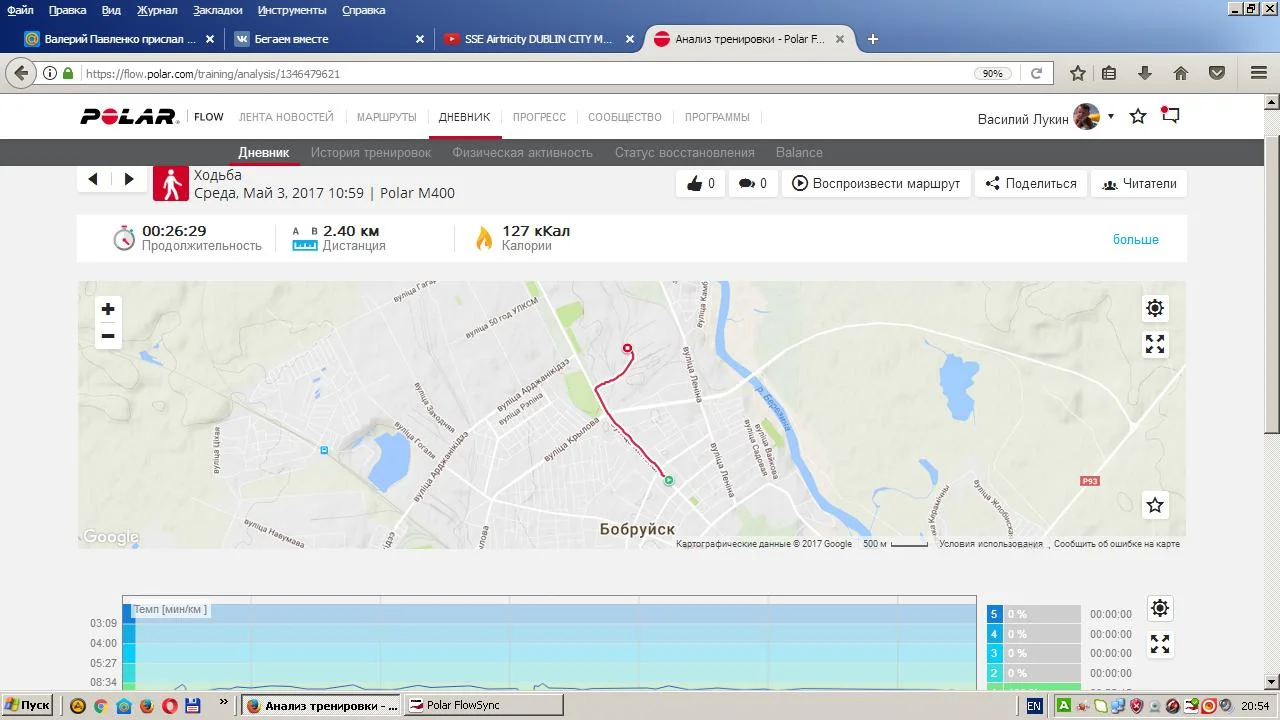Open the notifications flag icon
This screenshot has height=720, width=1280.
pos(1170,116)
